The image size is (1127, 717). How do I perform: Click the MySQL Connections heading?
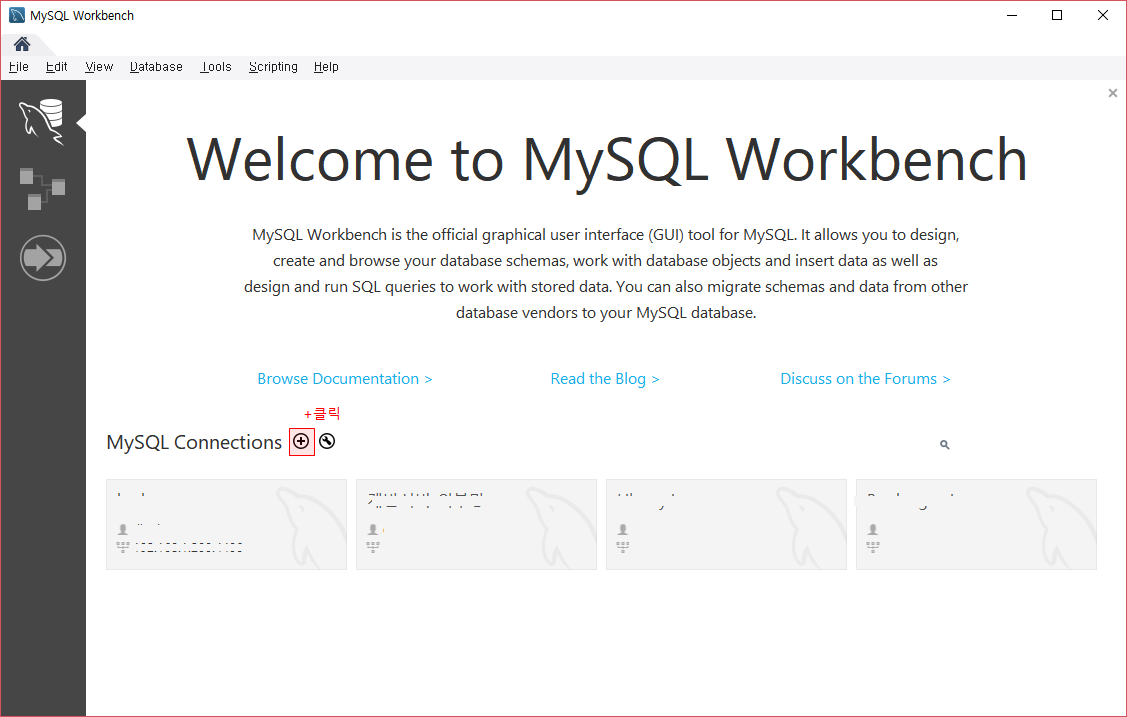194,442
